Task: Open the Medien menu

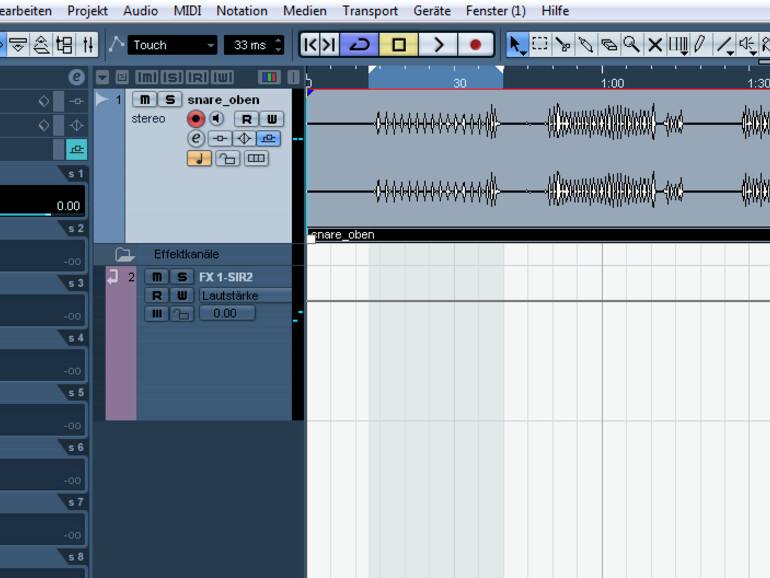Action: pyautogui.click(x=304, y=11)
